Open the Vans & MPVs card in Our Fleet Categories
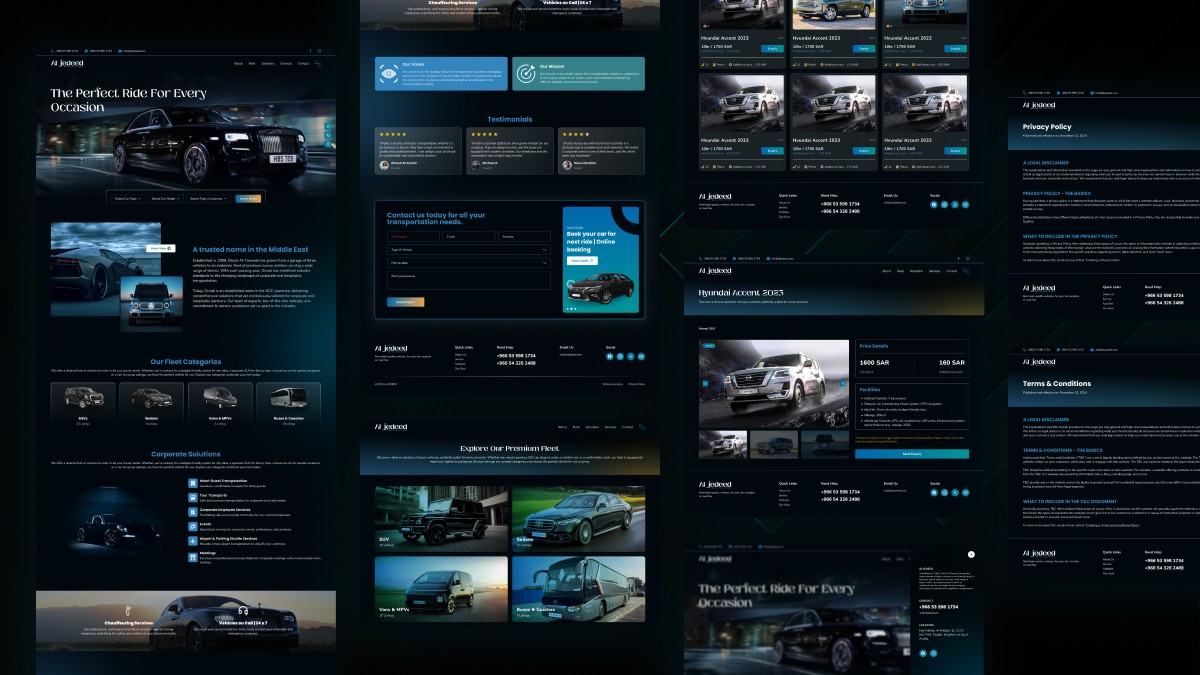 pyautogui.click(x=220, y=405)
